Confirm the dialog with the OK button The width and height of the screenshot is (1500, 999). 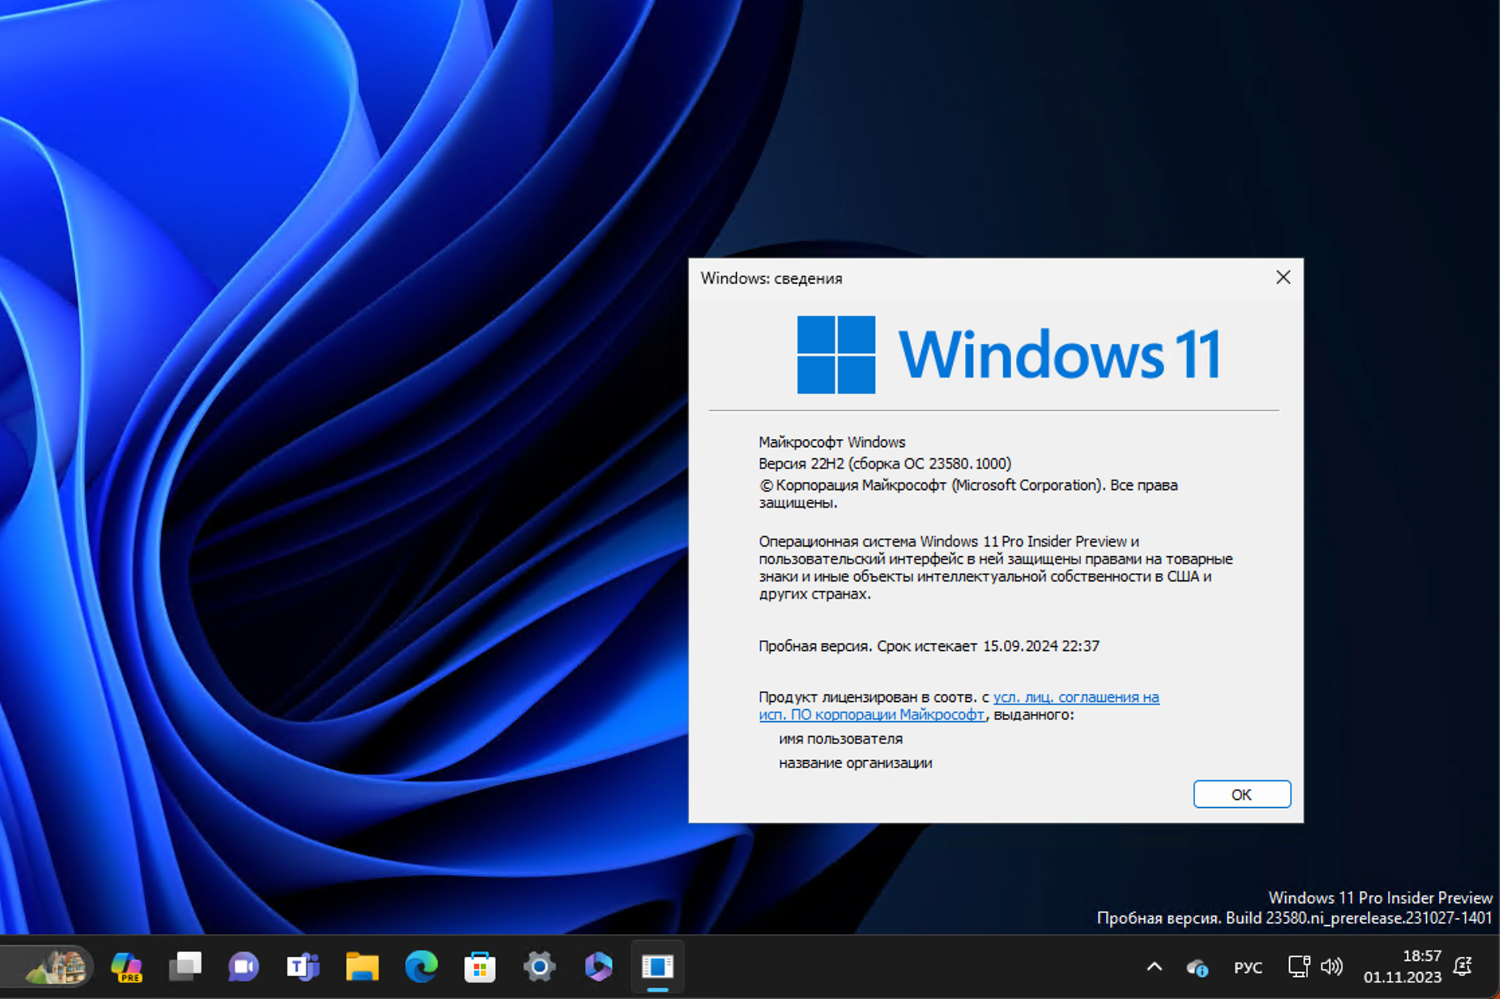pyautogui.click(x=1242, y=794)
